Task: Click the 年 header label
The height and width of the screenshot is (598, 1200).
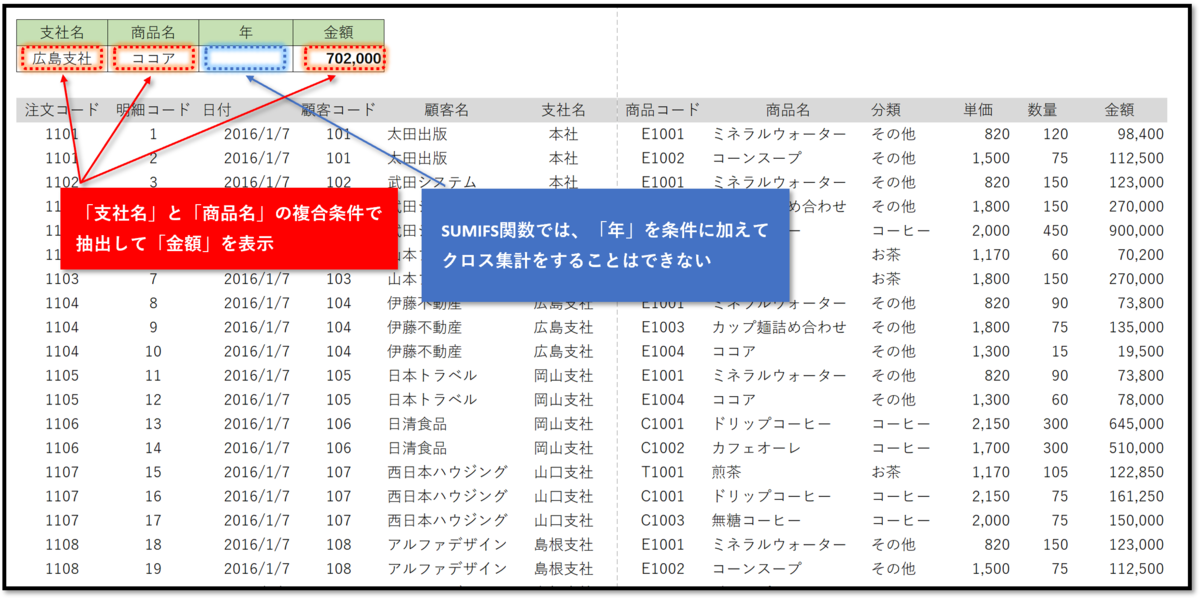Action: click(x=245, y=30)
